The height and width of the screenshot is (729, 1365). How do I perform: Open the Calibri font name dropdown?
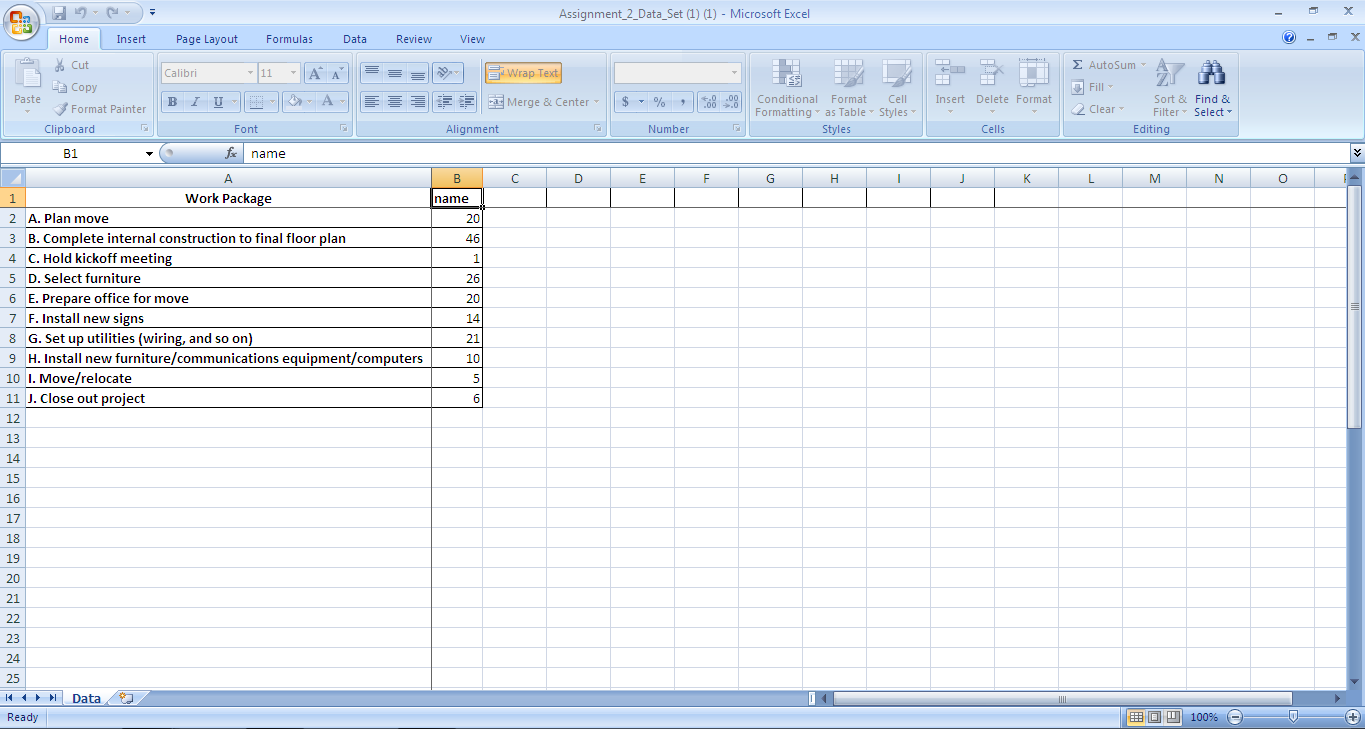pyautogui.click(x=250, y=73)
